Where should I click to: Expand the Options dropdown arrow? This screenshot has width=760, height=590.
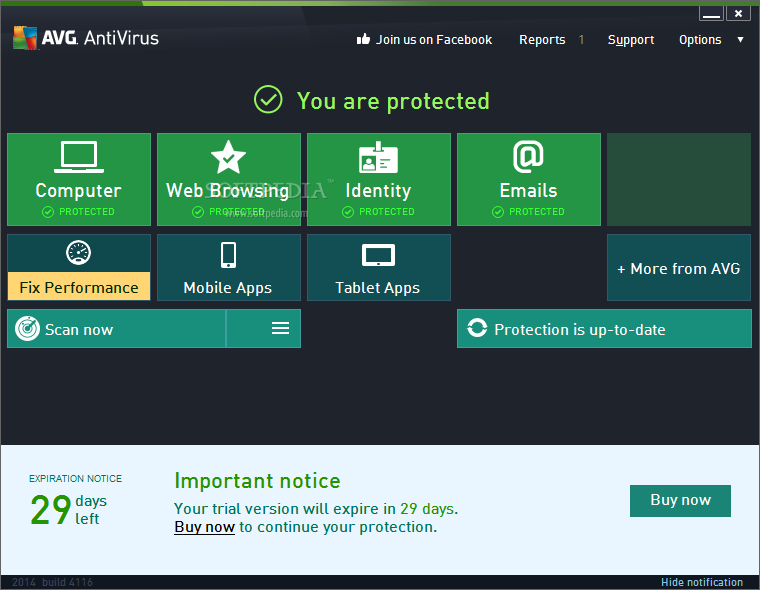[740, 40]
